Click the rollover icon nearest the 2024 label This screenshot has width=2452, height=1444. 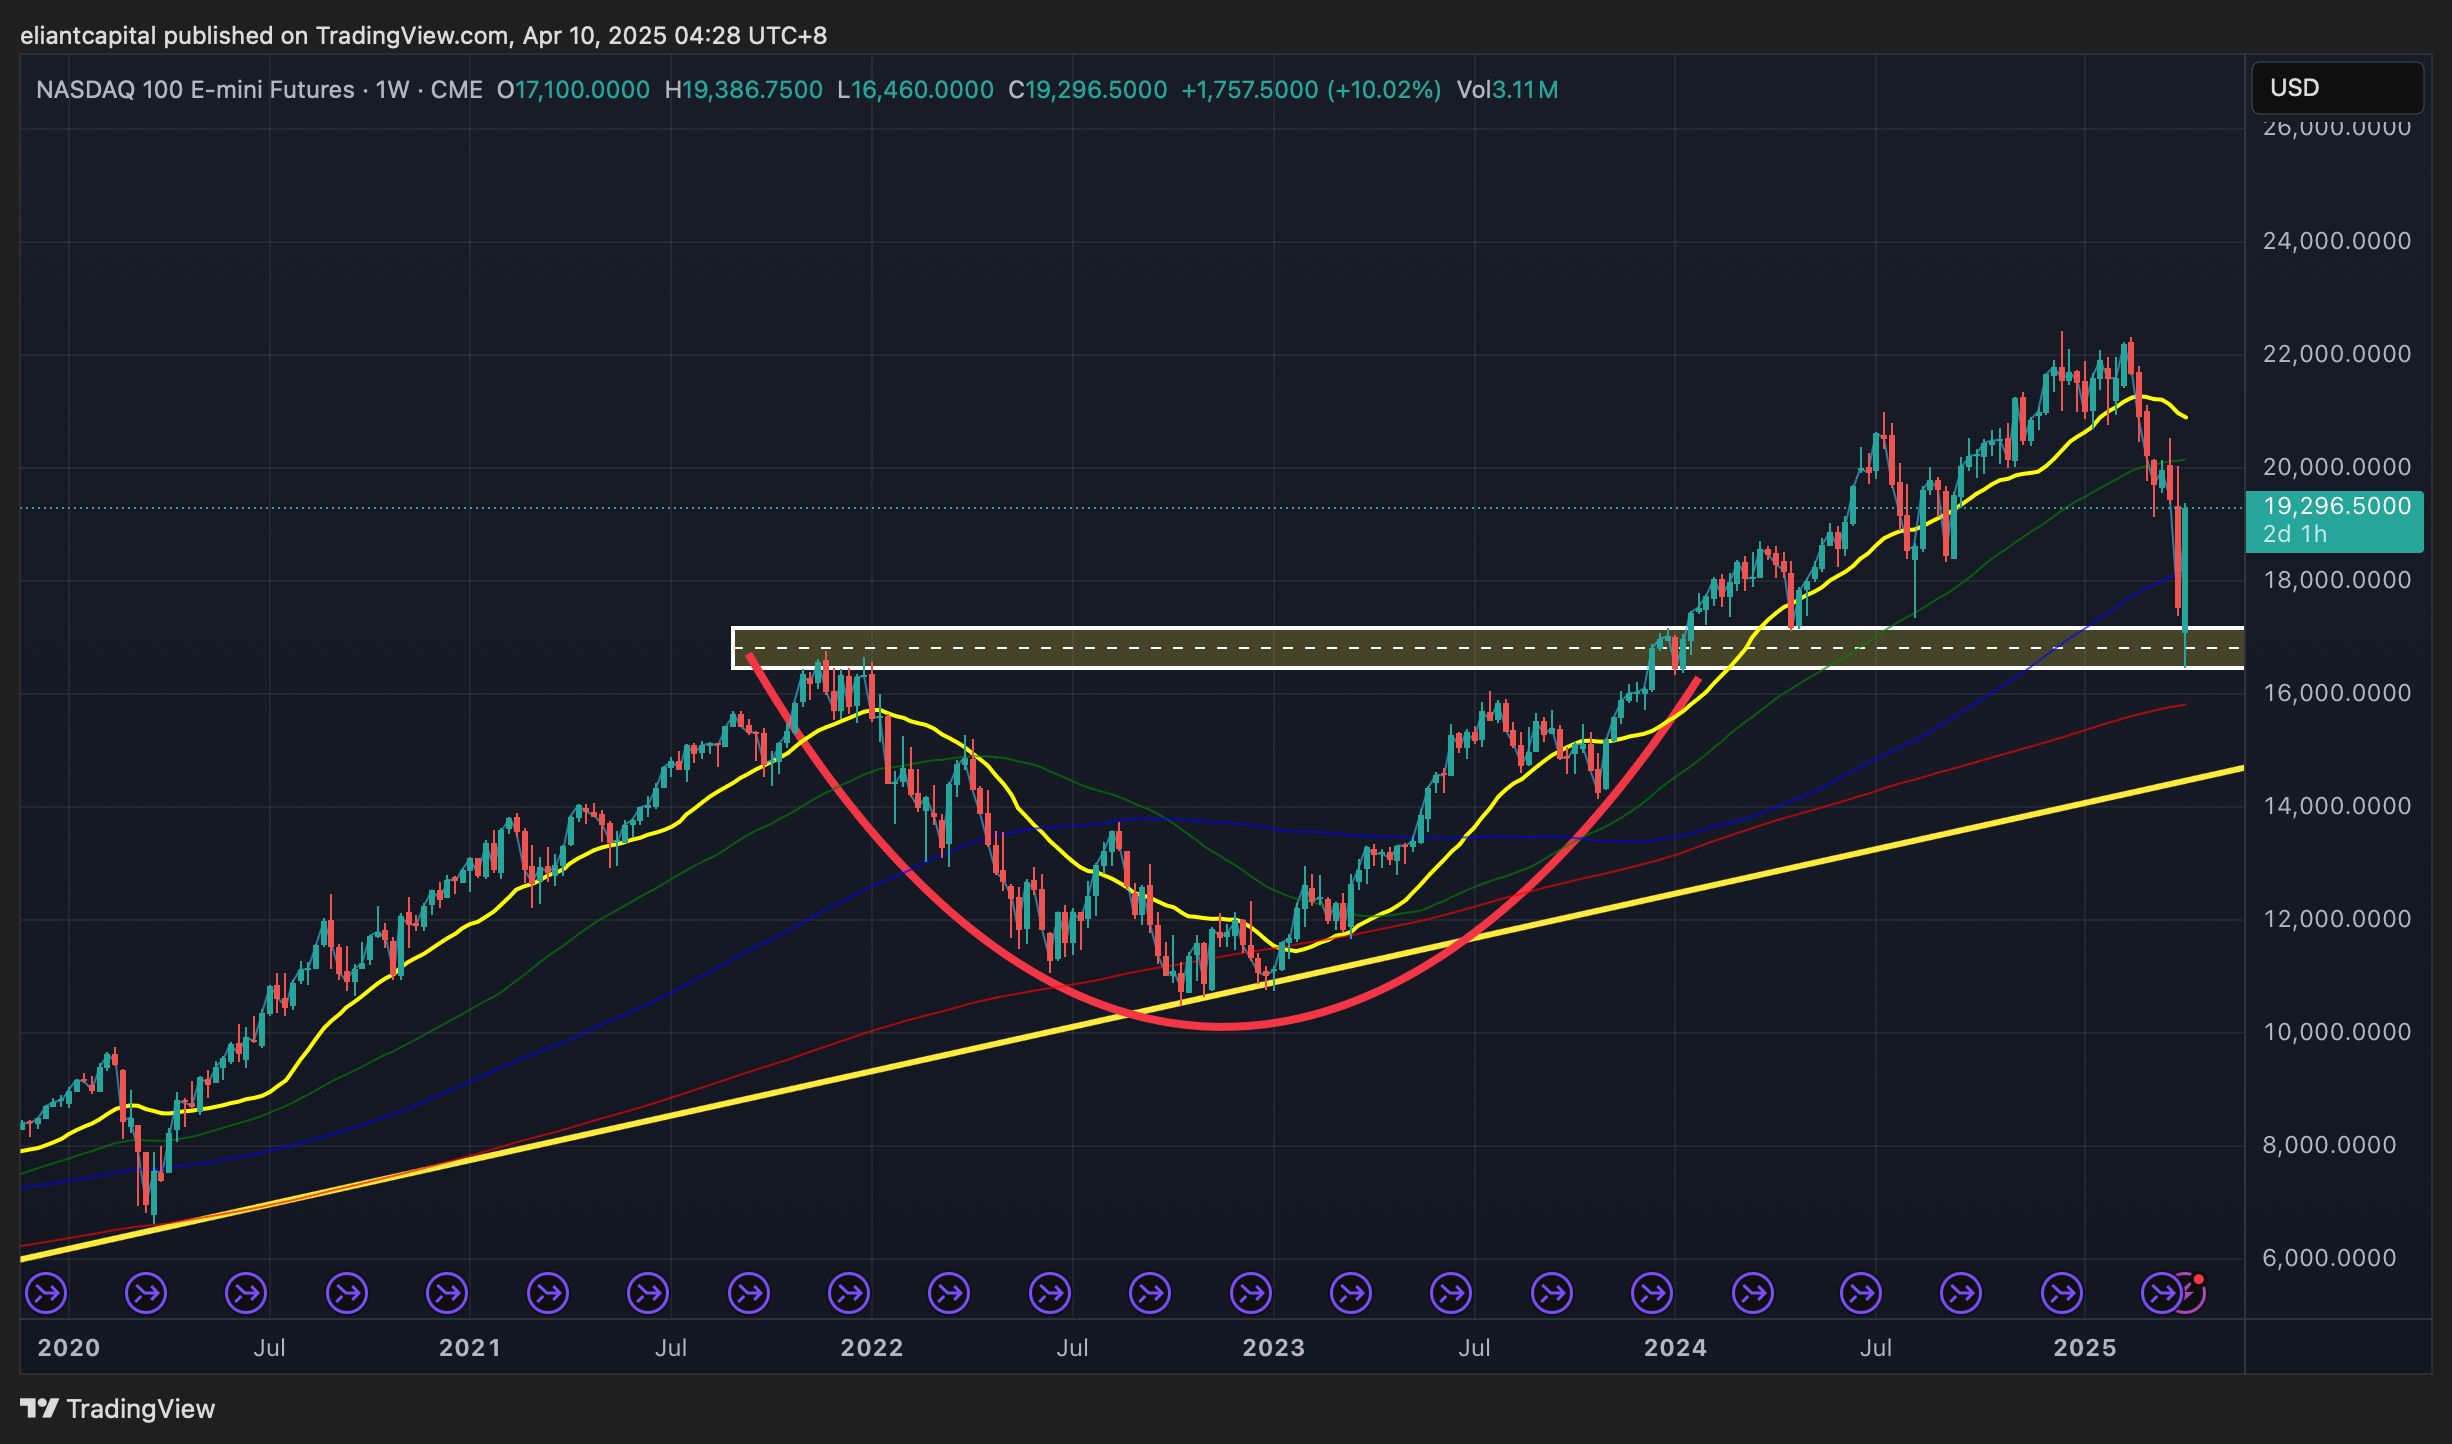(x=1652, y=1293)
